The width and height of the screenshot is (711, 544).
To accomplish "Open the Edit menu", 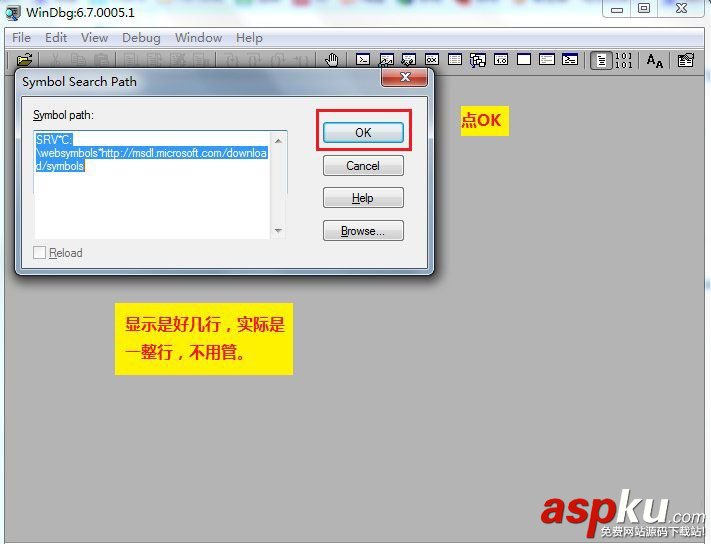I will [56, 38].
